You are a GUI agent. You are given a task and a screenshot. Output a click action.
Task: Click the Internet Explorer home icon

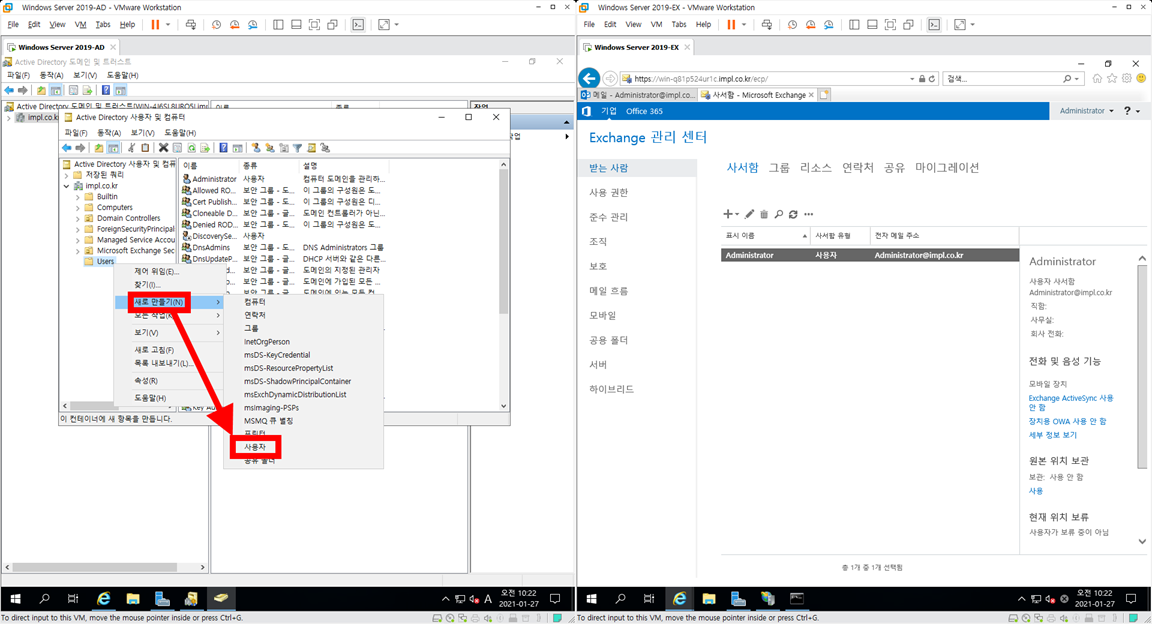point(1097,78)
